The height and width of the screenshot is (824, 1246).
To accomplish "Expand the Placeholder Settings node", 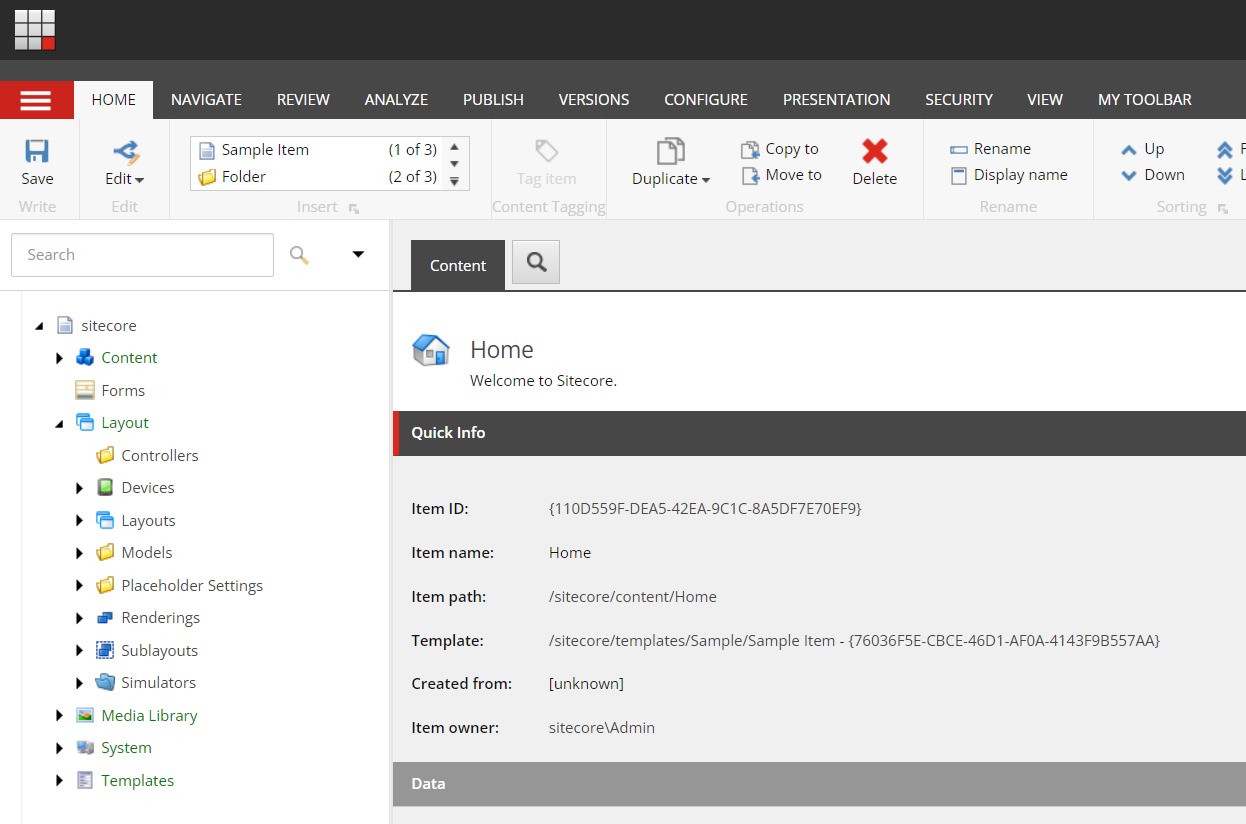I will coord(79,586).
